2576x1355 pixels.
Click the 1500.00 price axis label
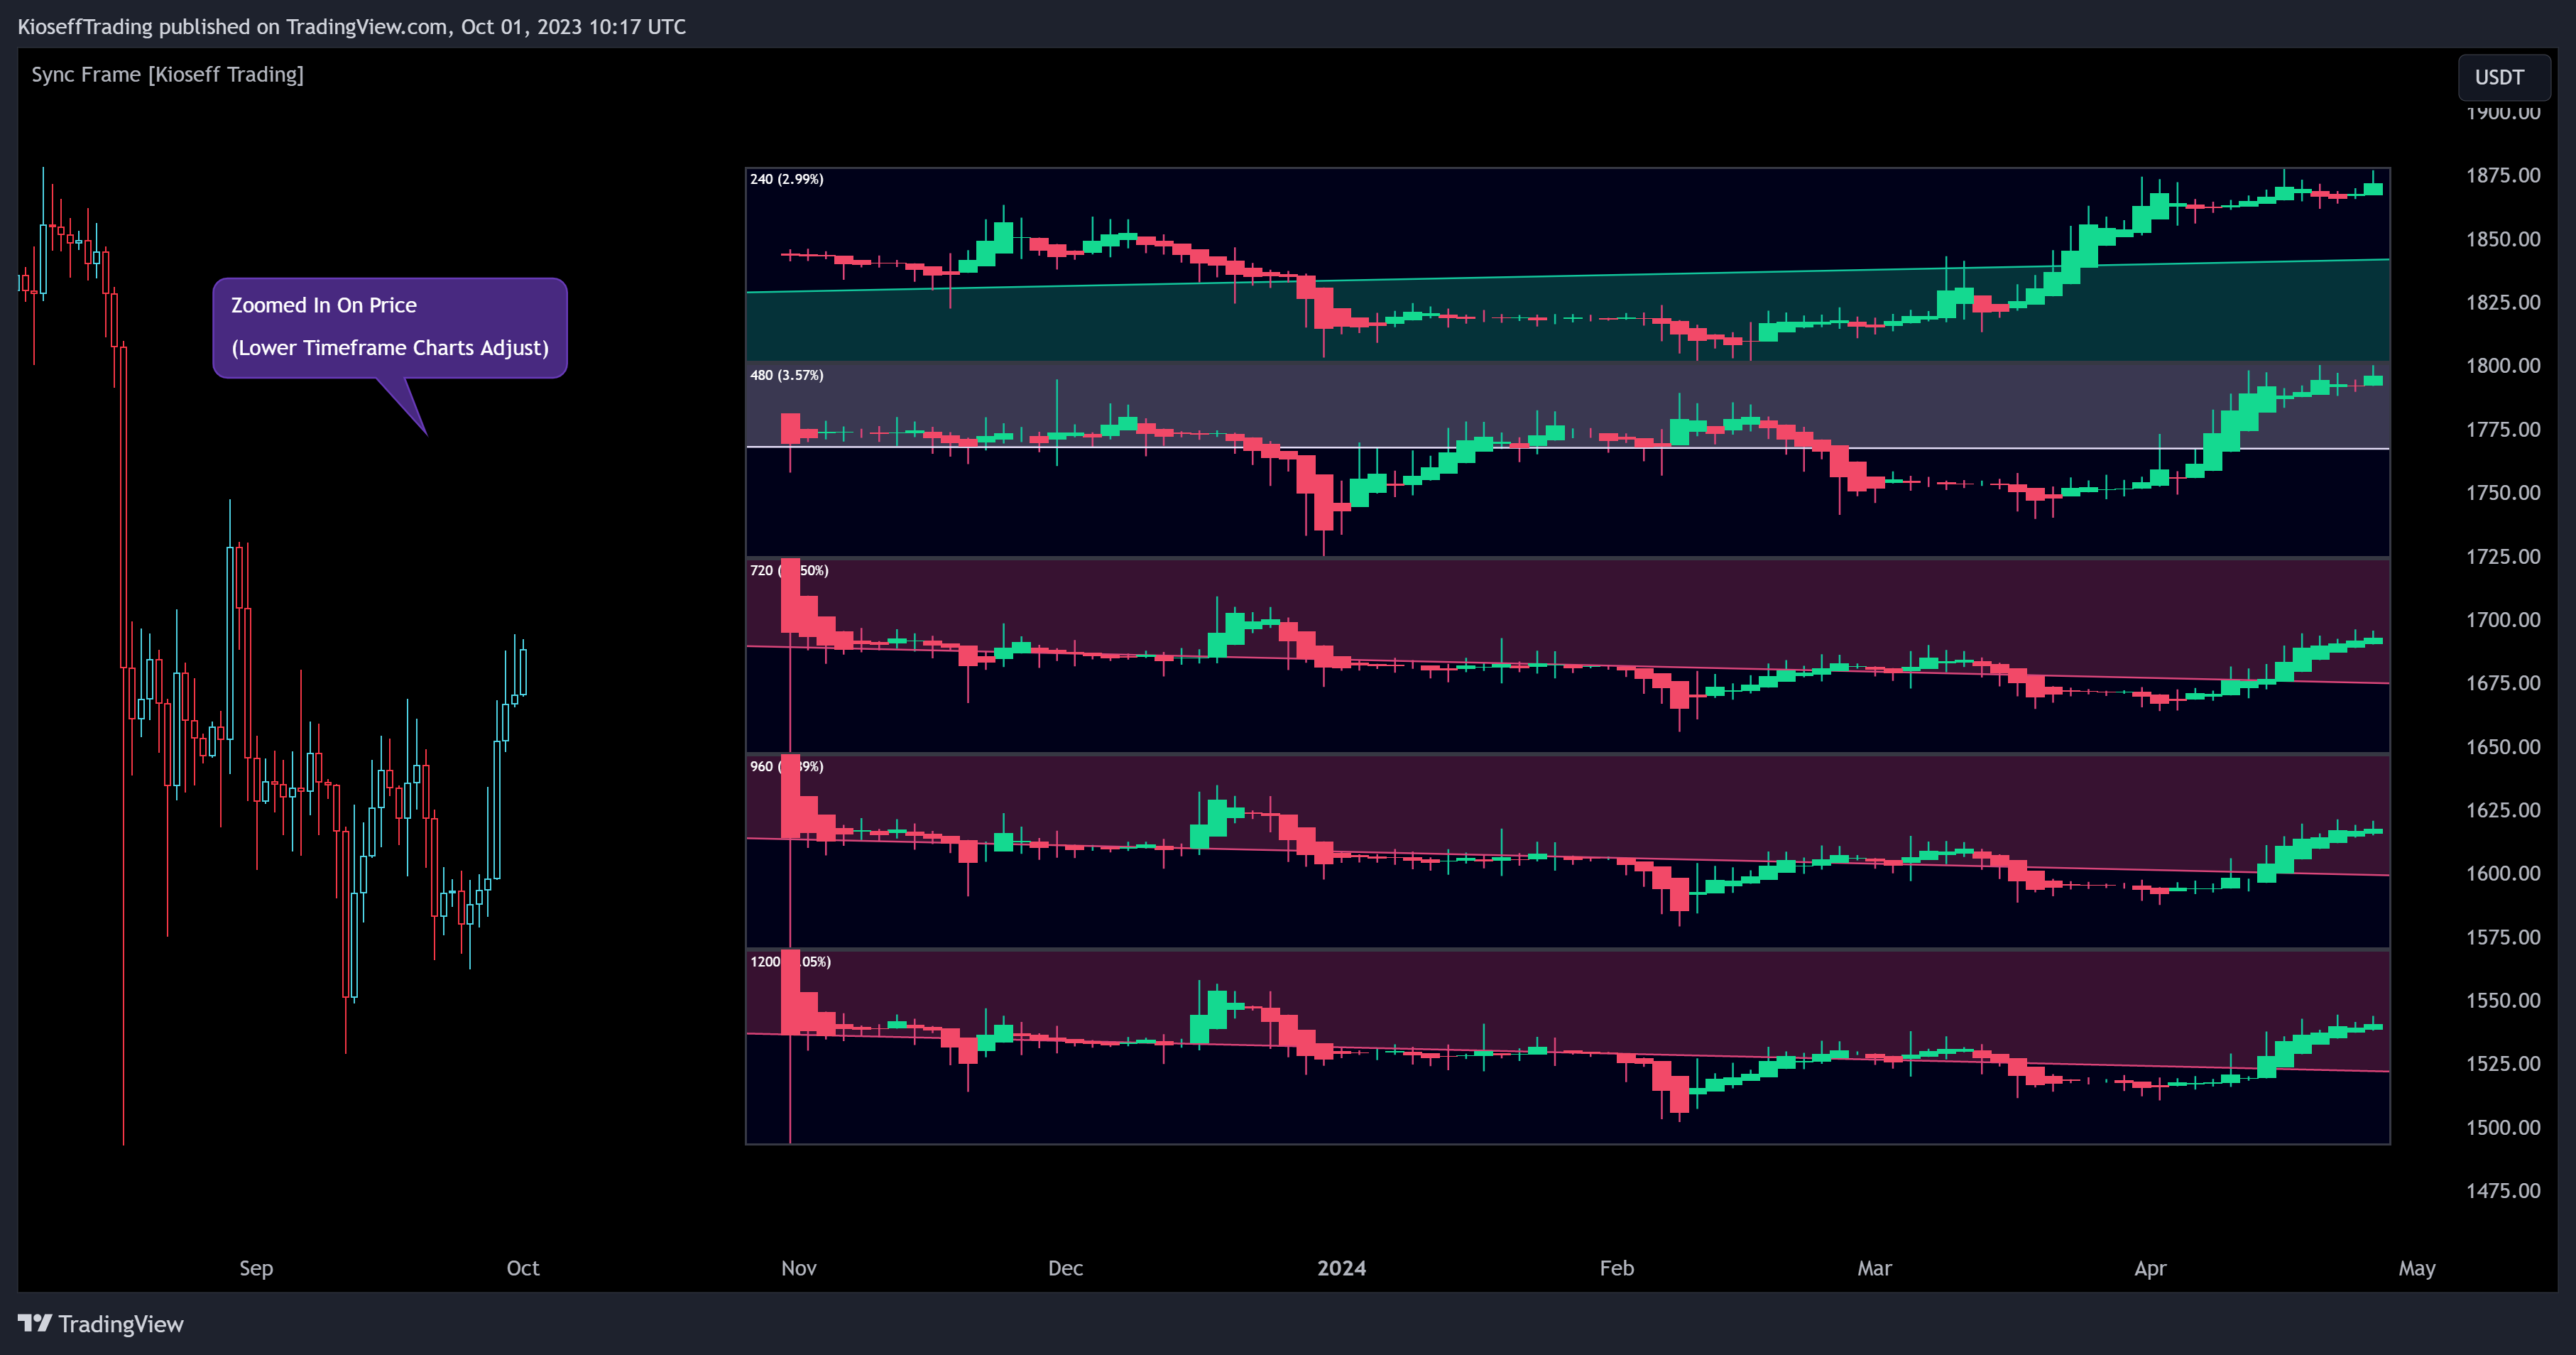[x=2503, y=1127]
